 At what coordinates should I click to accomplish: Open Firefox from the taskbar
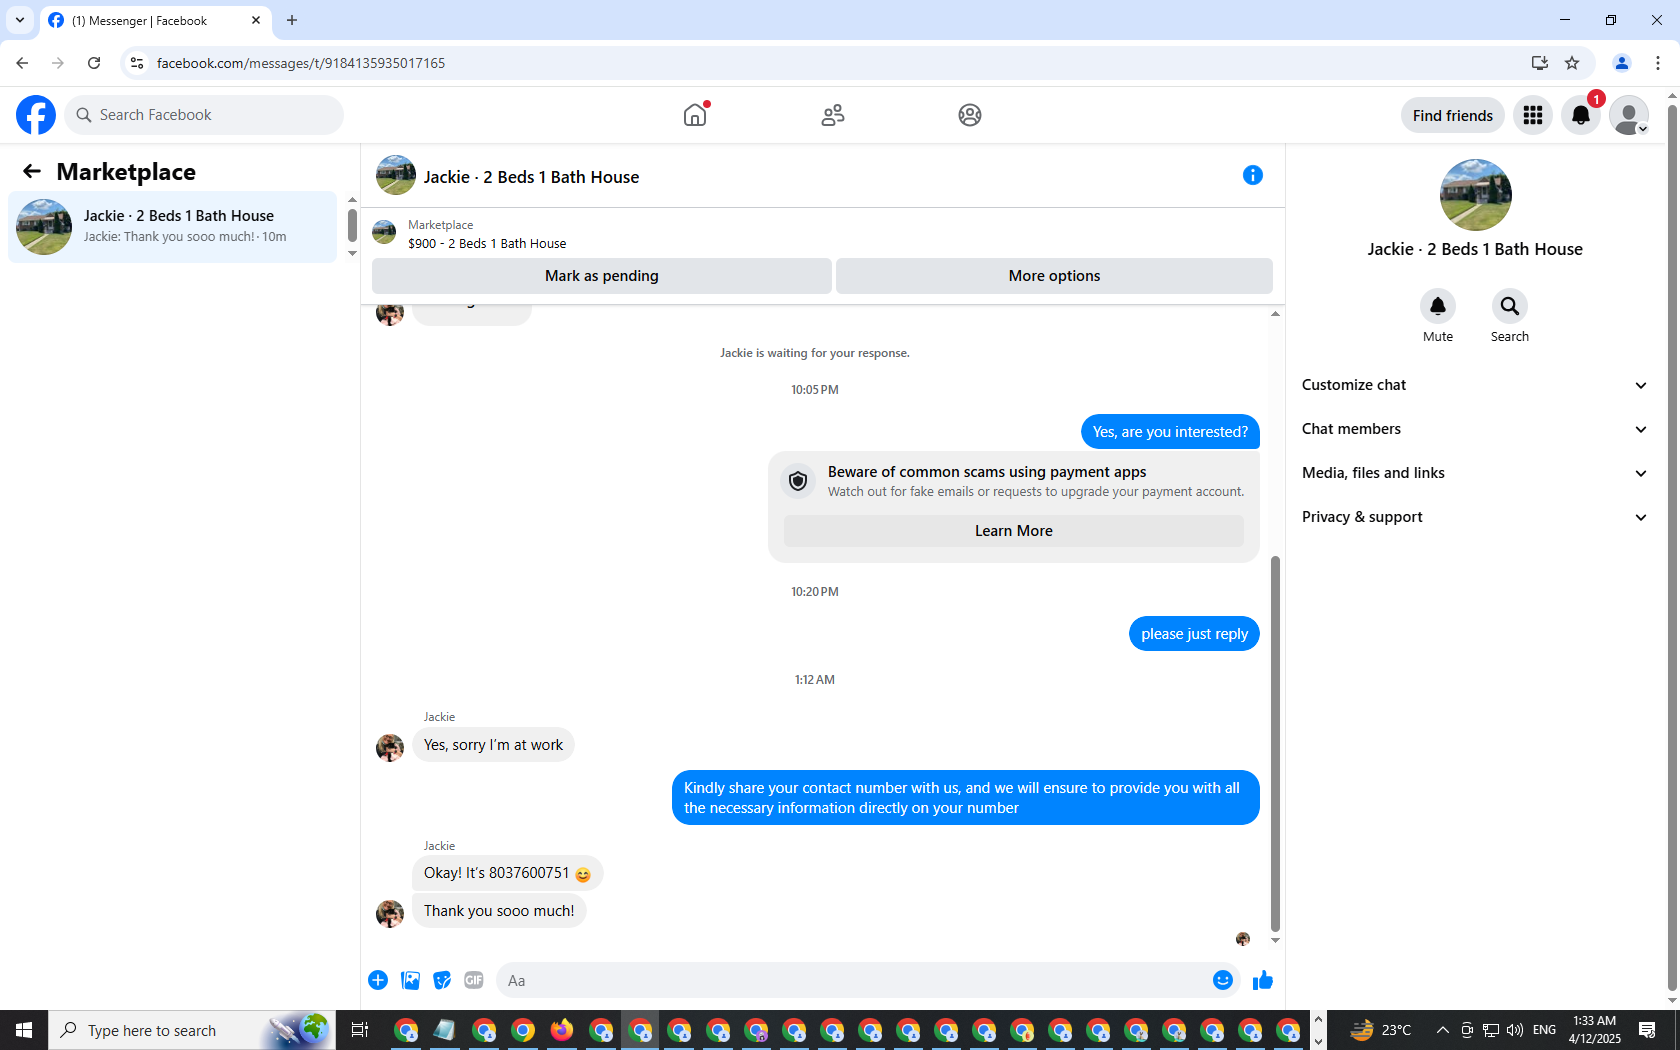pyautogui.click(x=562, y=1029)
